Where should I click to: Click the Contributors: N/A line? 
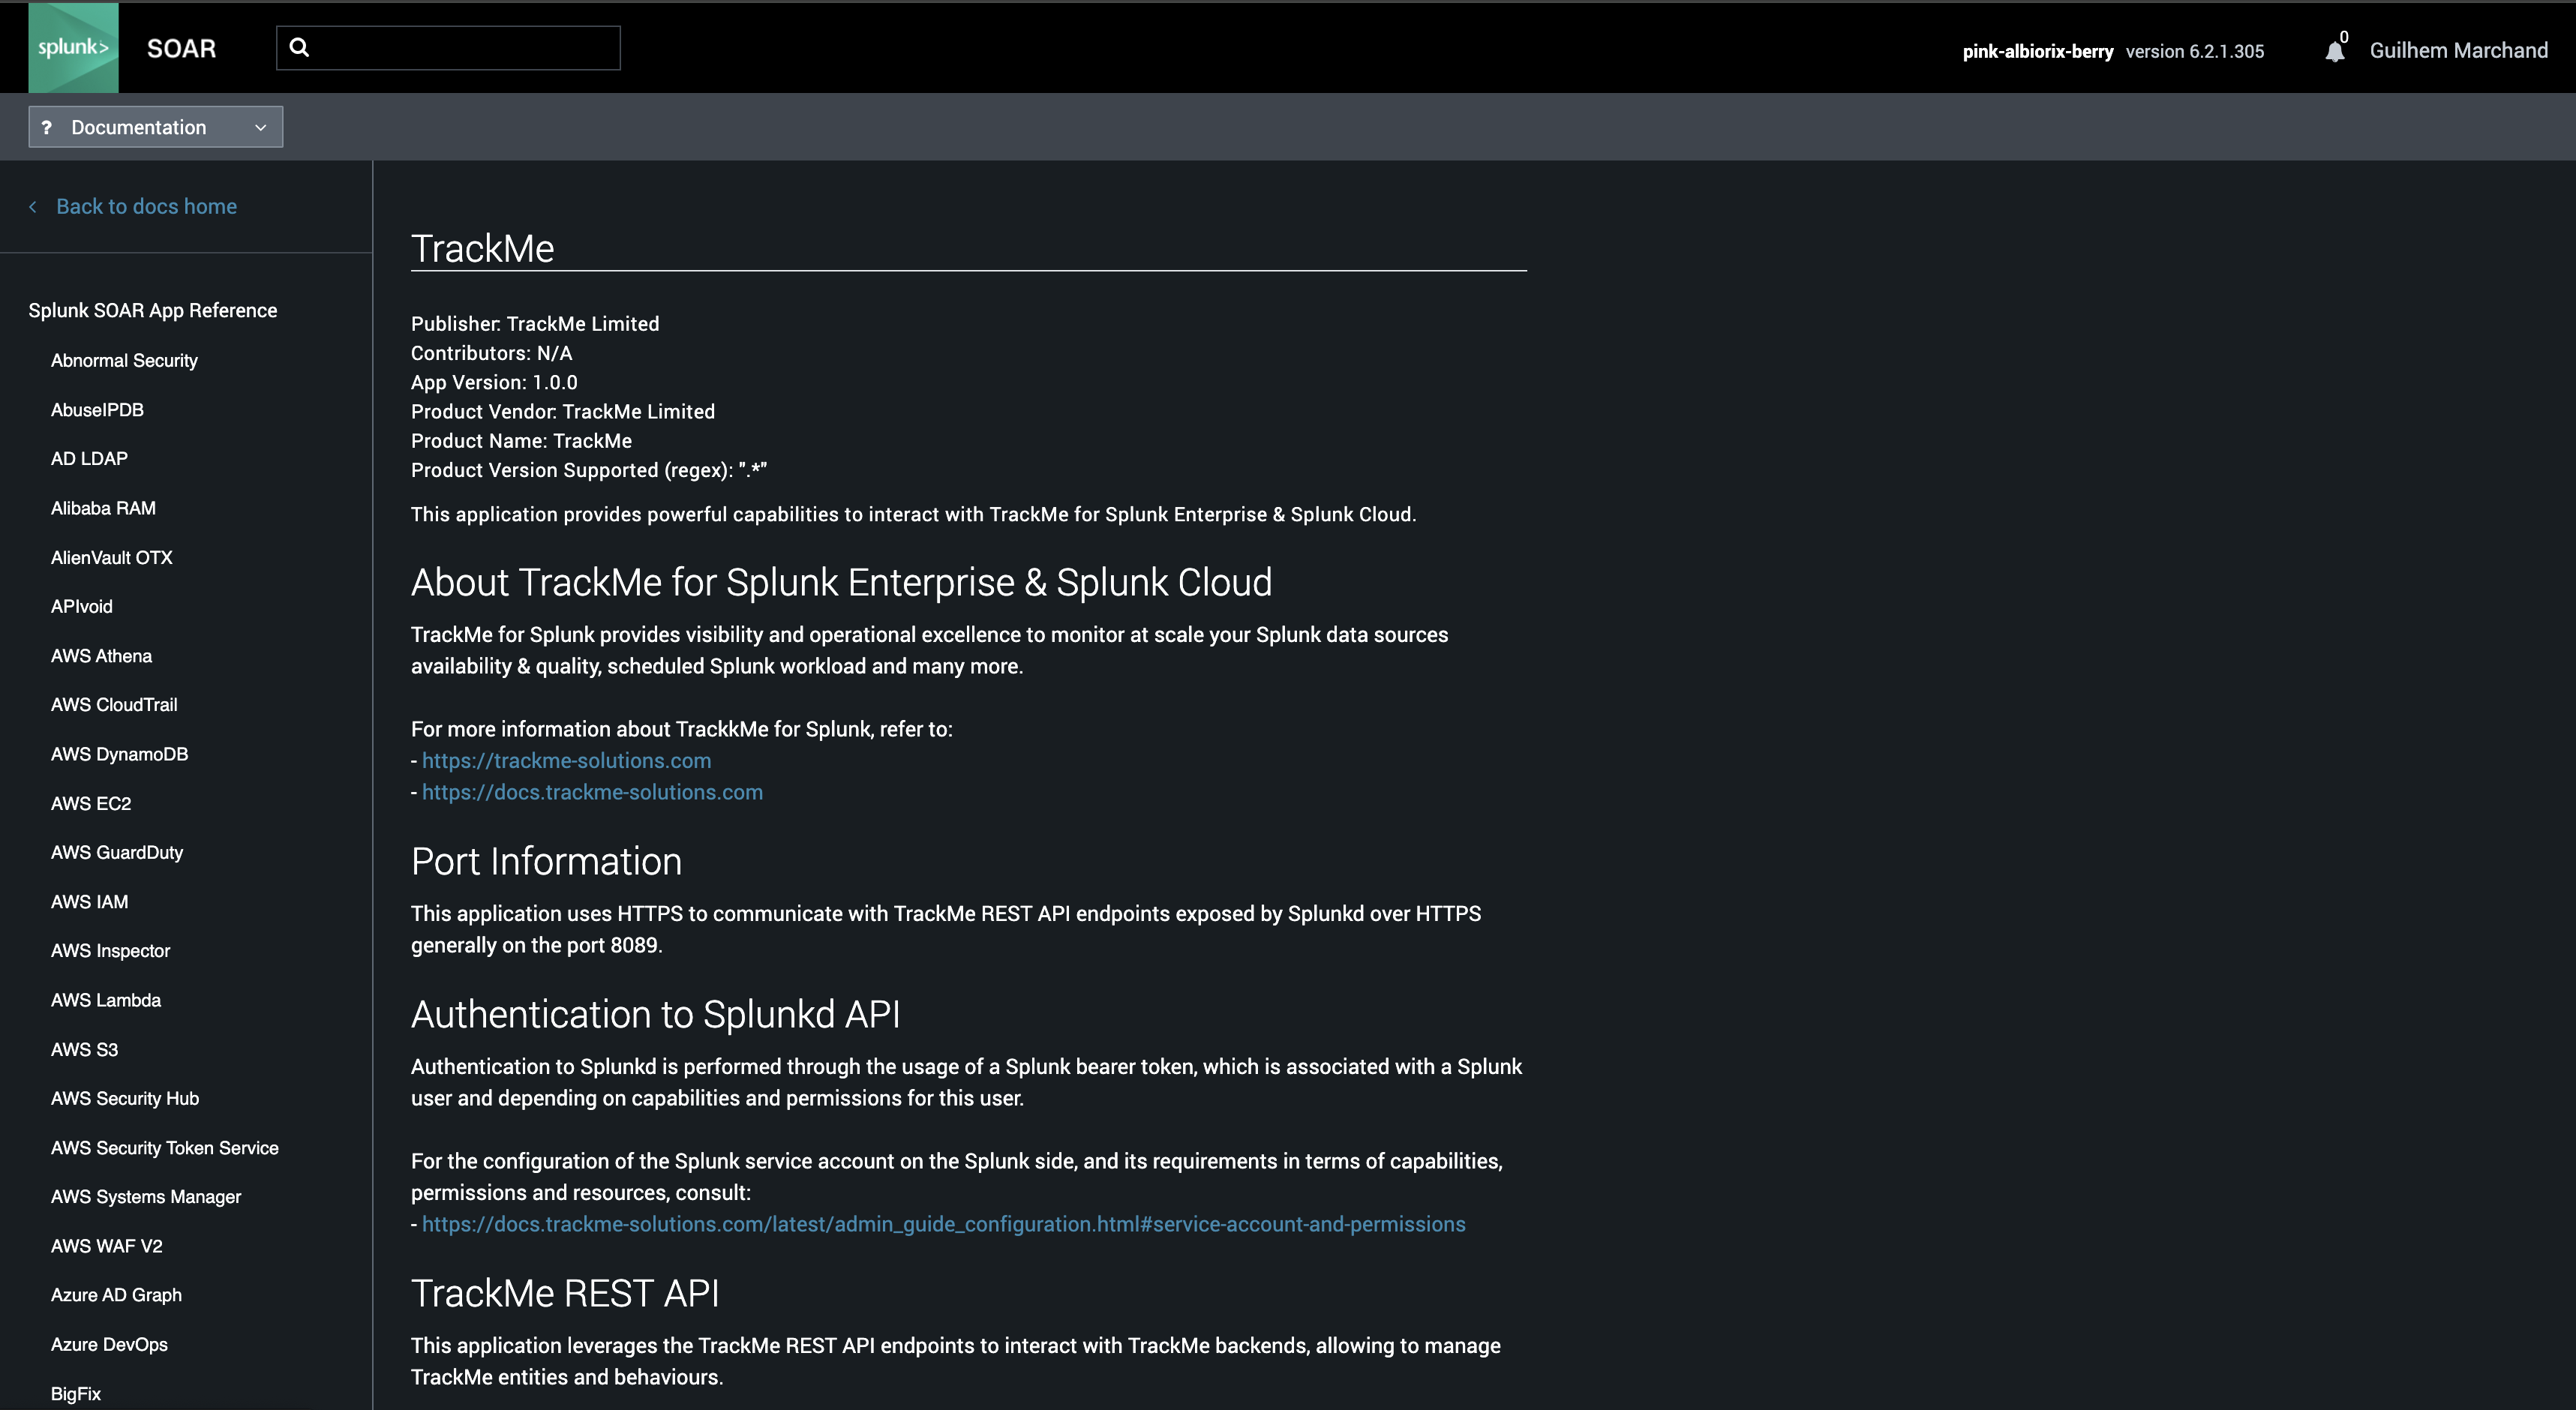tap(491, 353)
